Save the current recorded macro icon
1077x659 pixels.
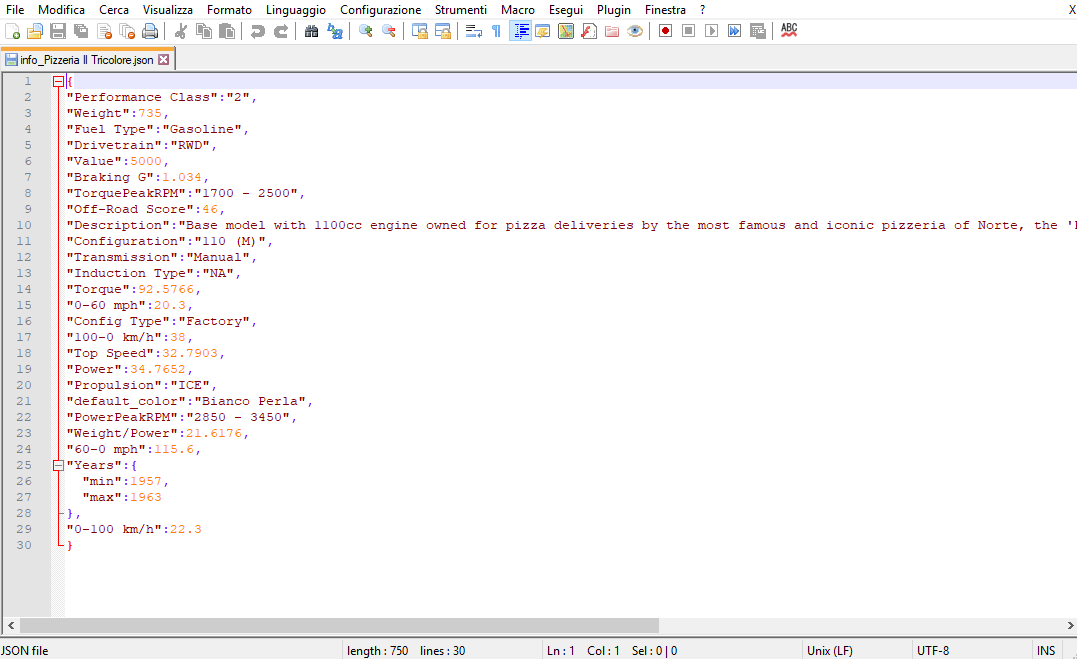(758, 31)
